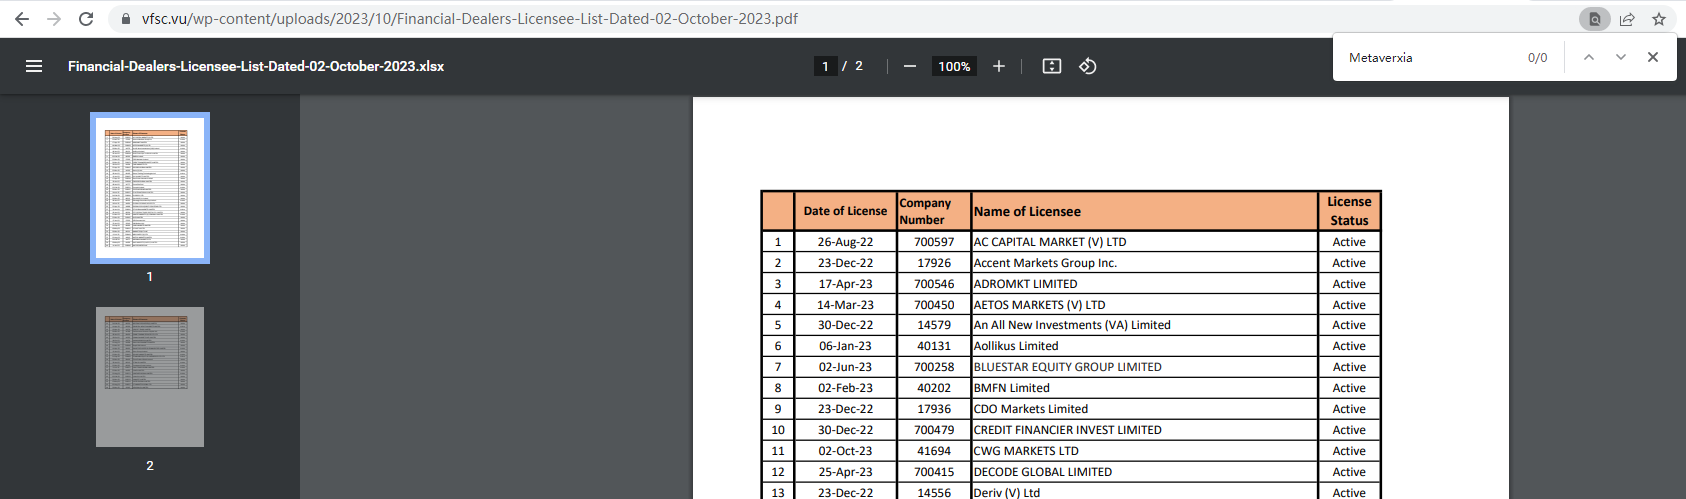The image size is (1686, 499).
Task: Click the URL in the address bar
Action: (x=470, y=19)
